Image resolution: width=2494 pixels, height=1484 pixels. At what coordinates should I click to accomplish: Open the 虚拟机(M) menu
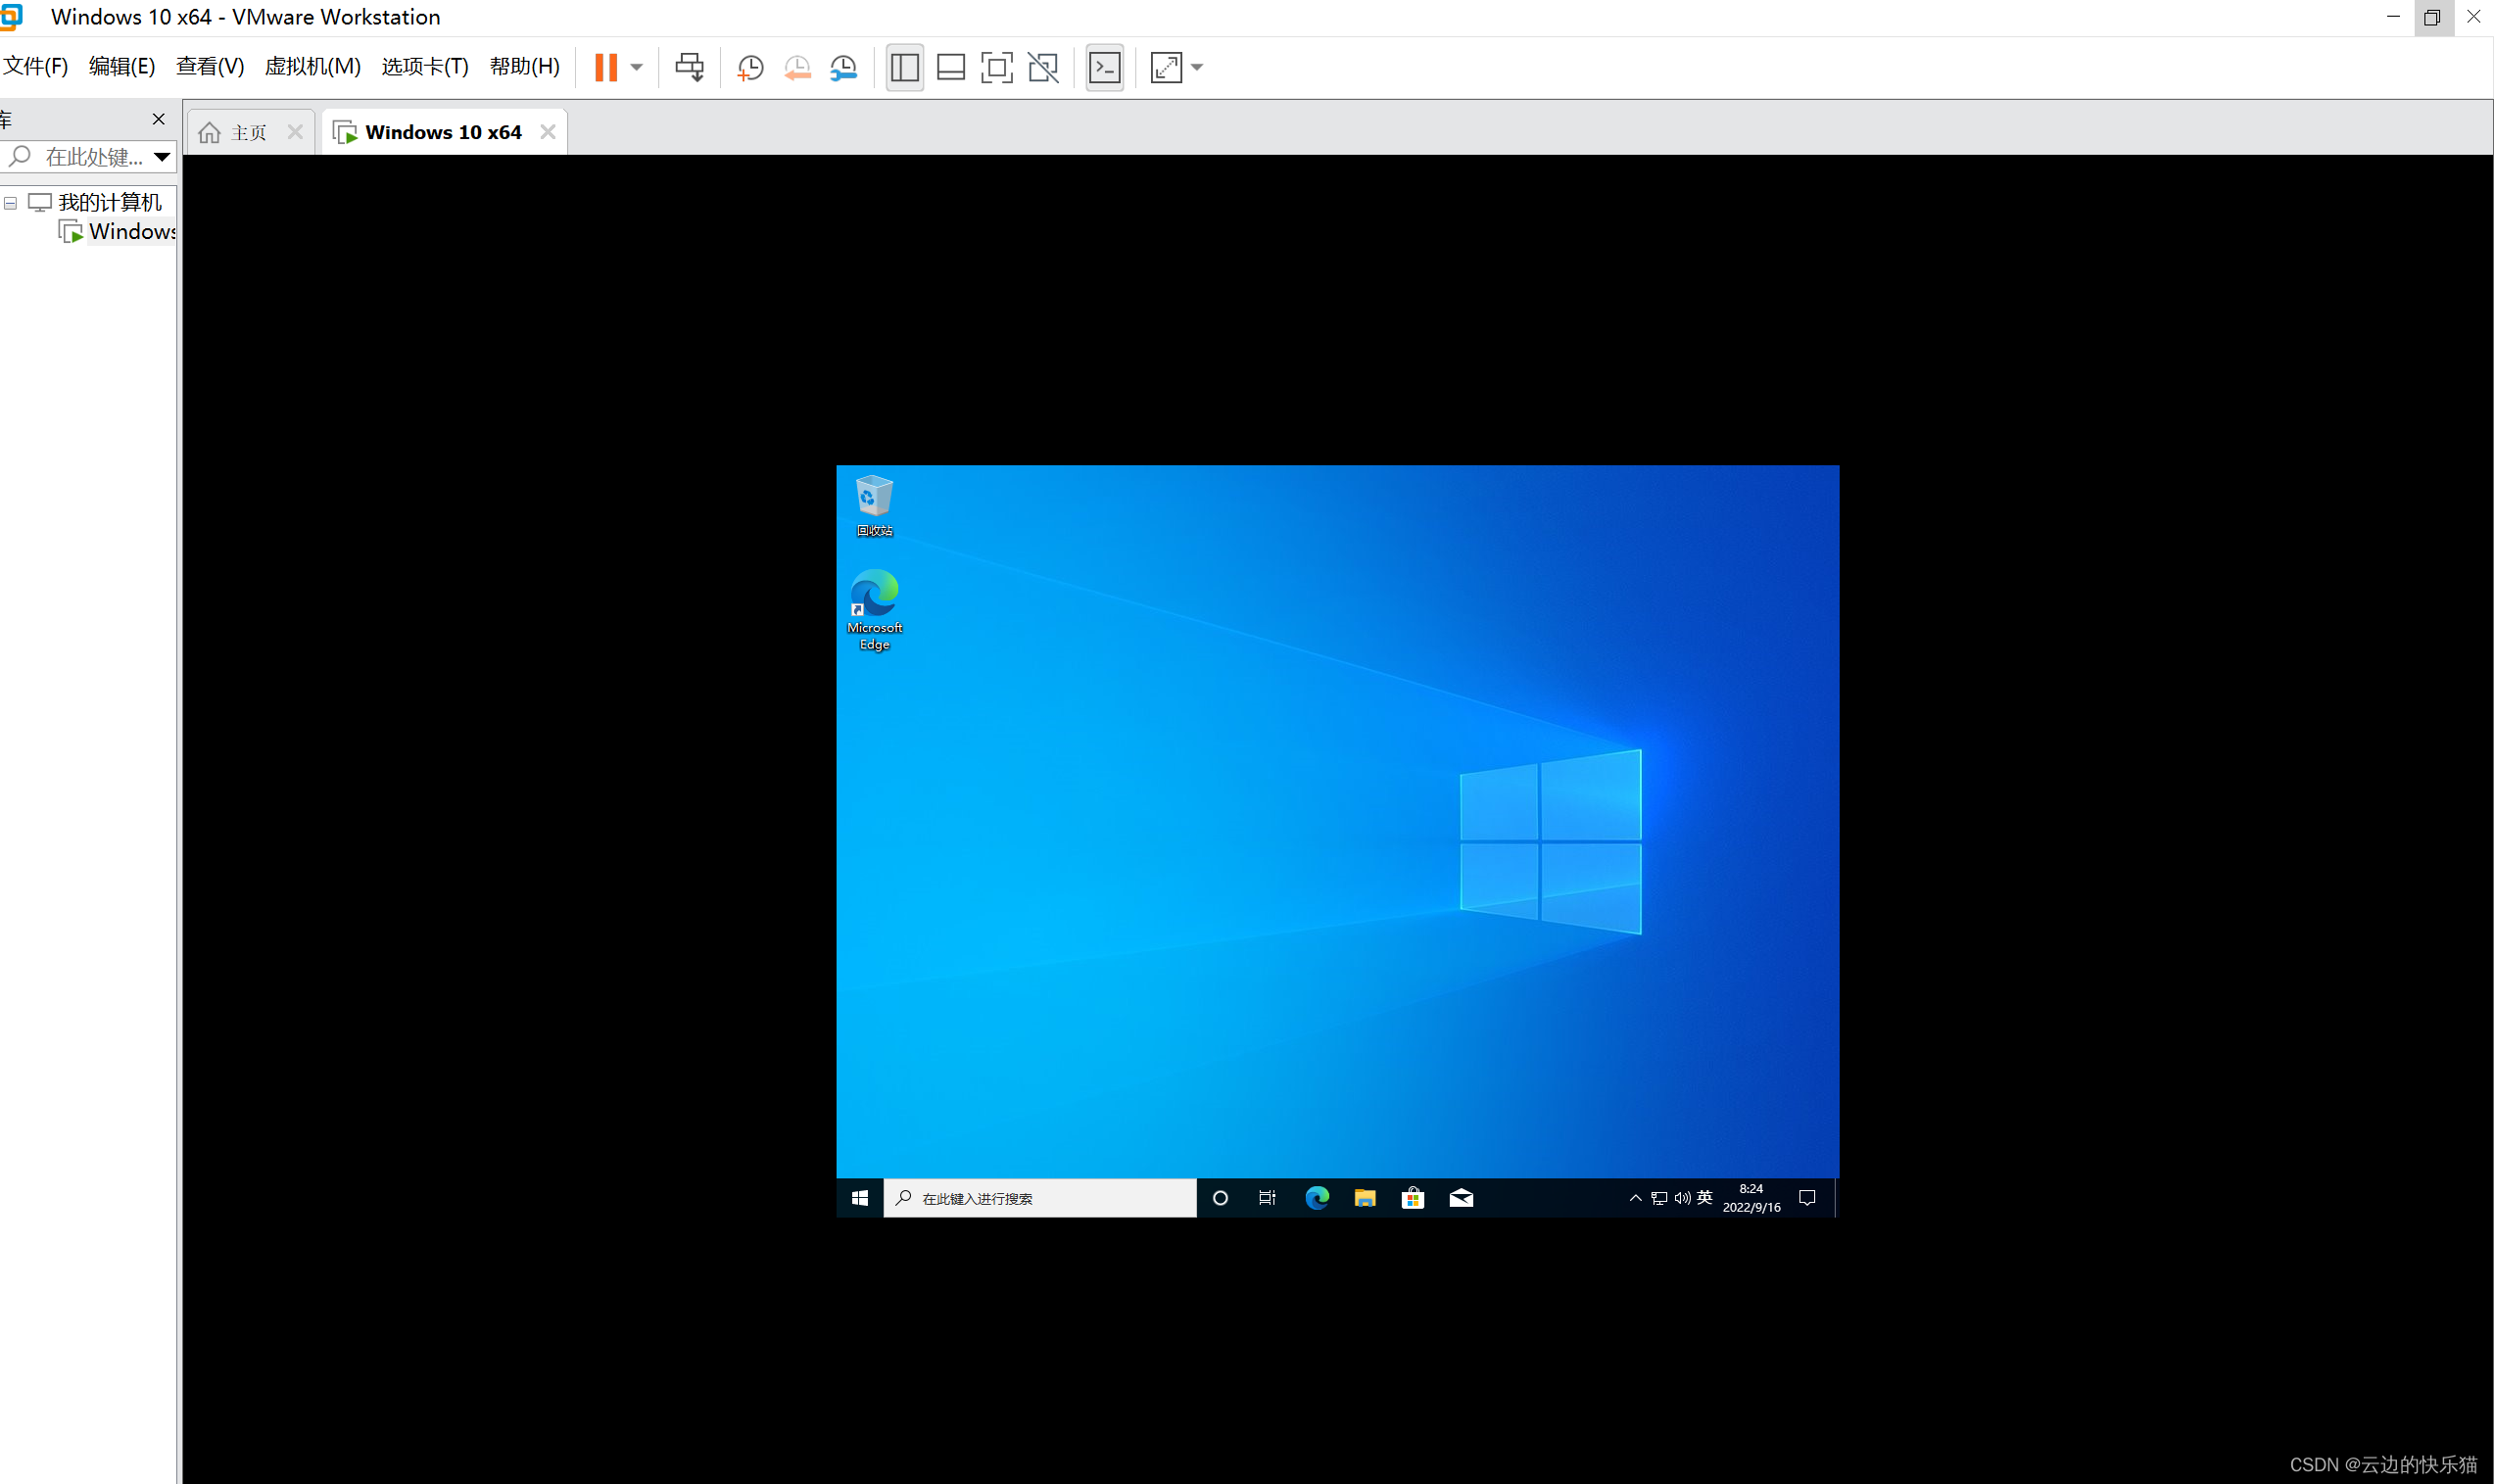pos(312,66)
